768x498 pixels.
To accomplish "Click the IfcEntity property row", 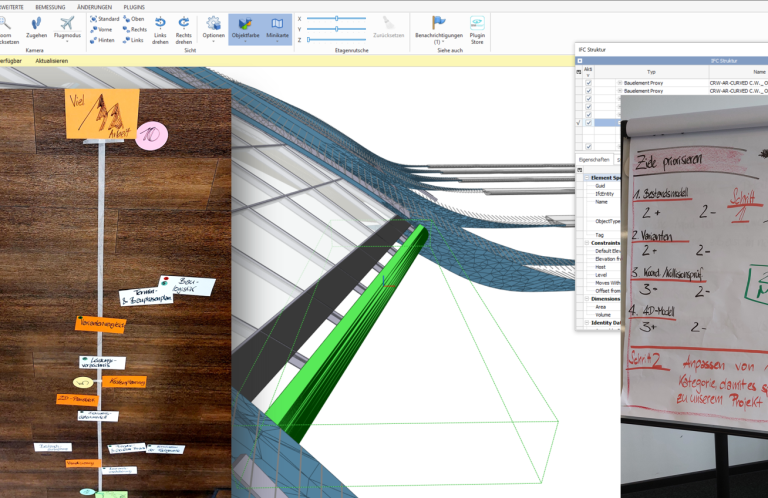I will [x=602, y=194].
